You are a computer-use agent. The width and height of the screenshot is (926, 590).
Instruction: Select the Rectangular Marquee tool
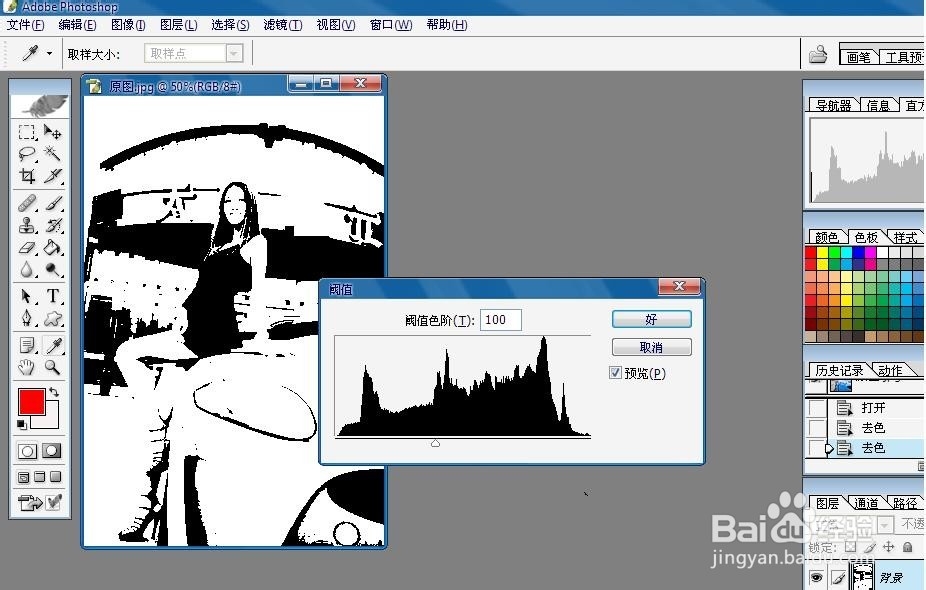(x=27, y=132)
